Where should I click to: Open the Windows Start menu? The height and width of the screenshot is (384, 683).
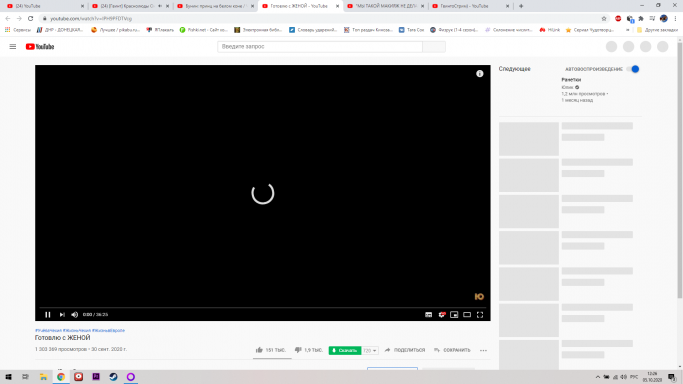coord(8,377)
